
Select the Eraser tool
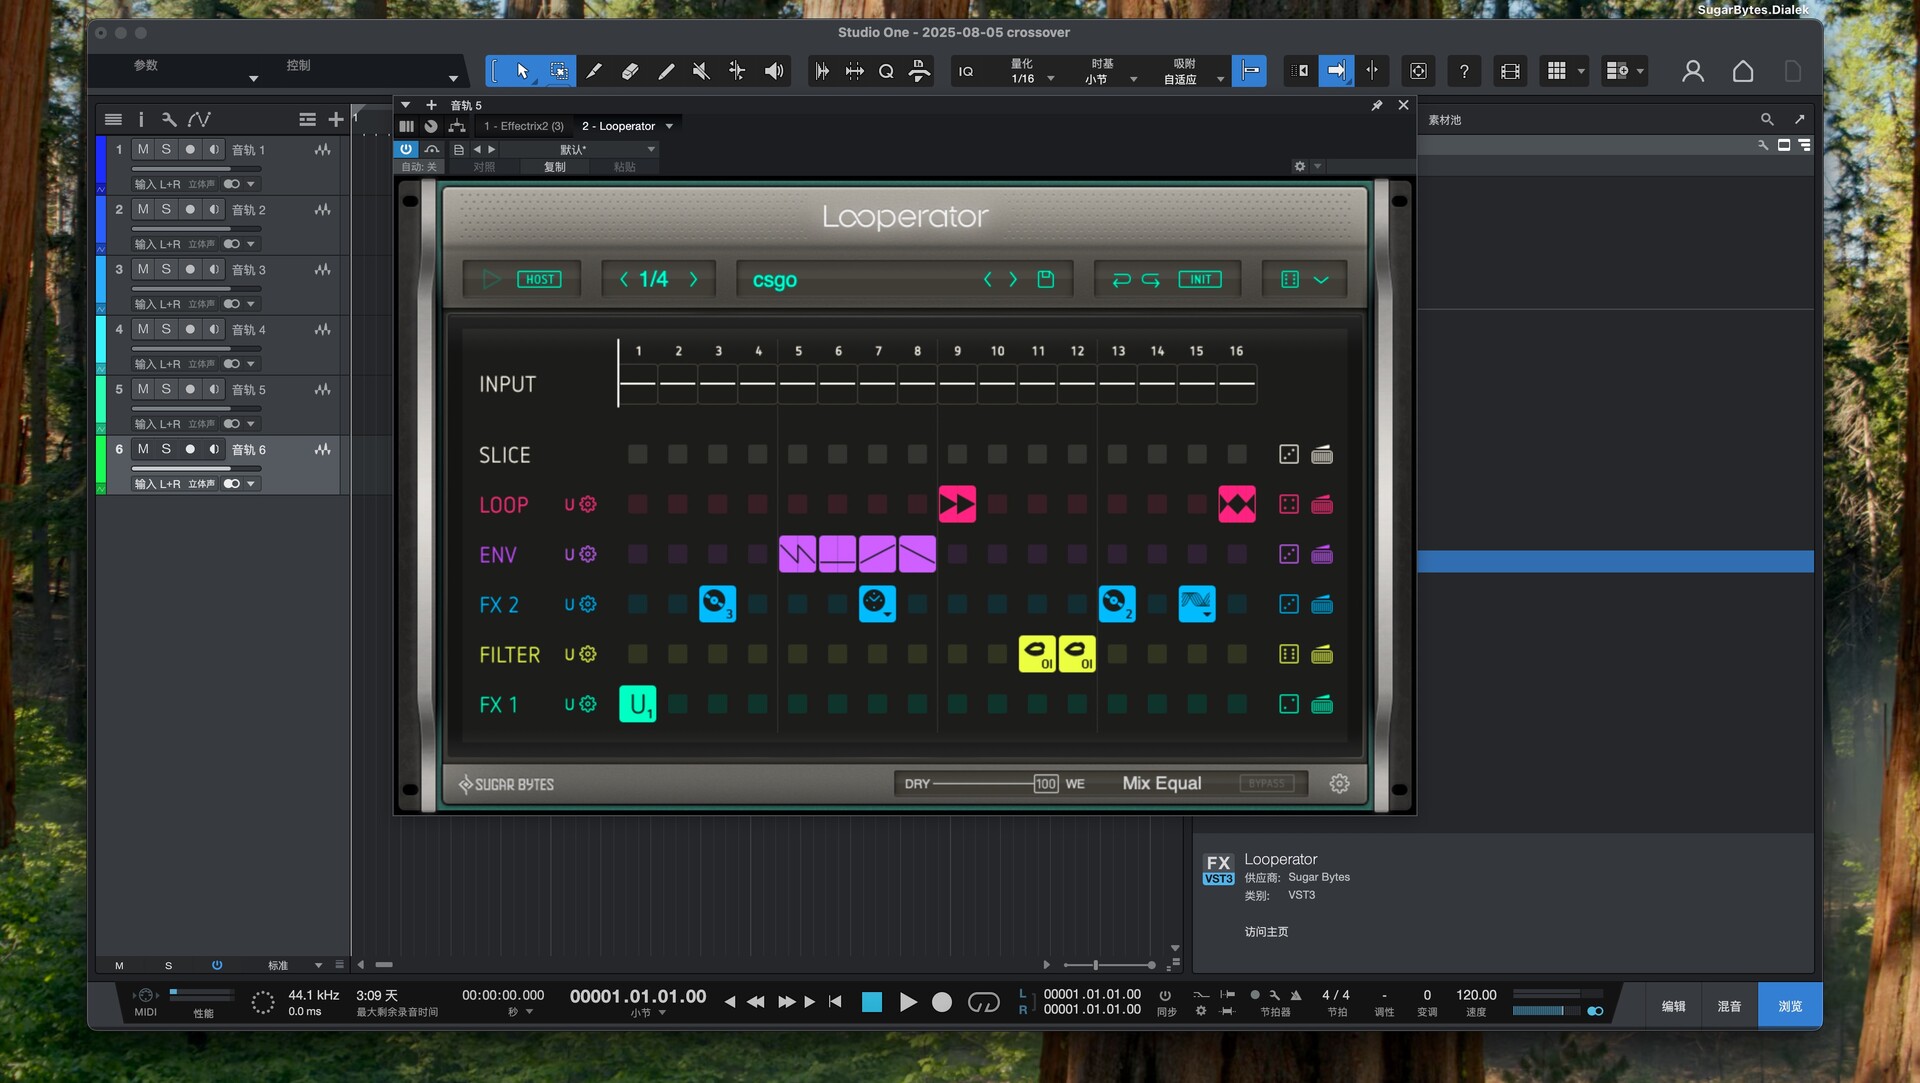[630, 71]
